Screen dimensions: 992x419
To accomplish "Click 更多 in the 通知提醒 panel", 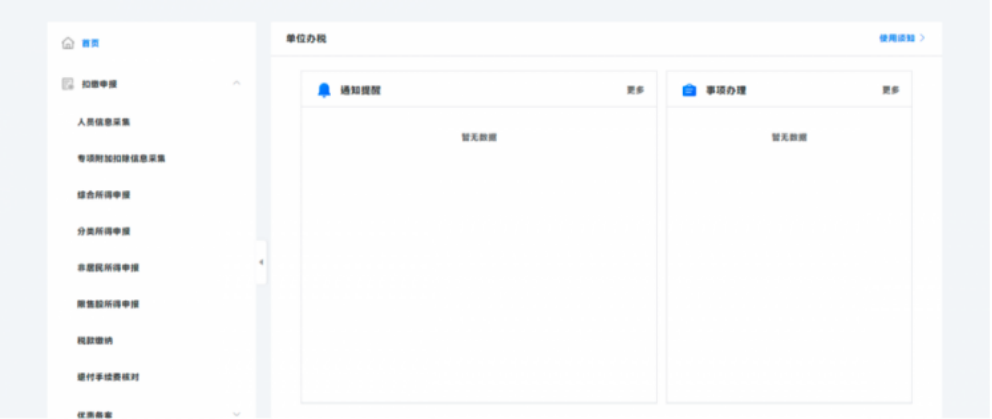I will (x=635, y=91).
